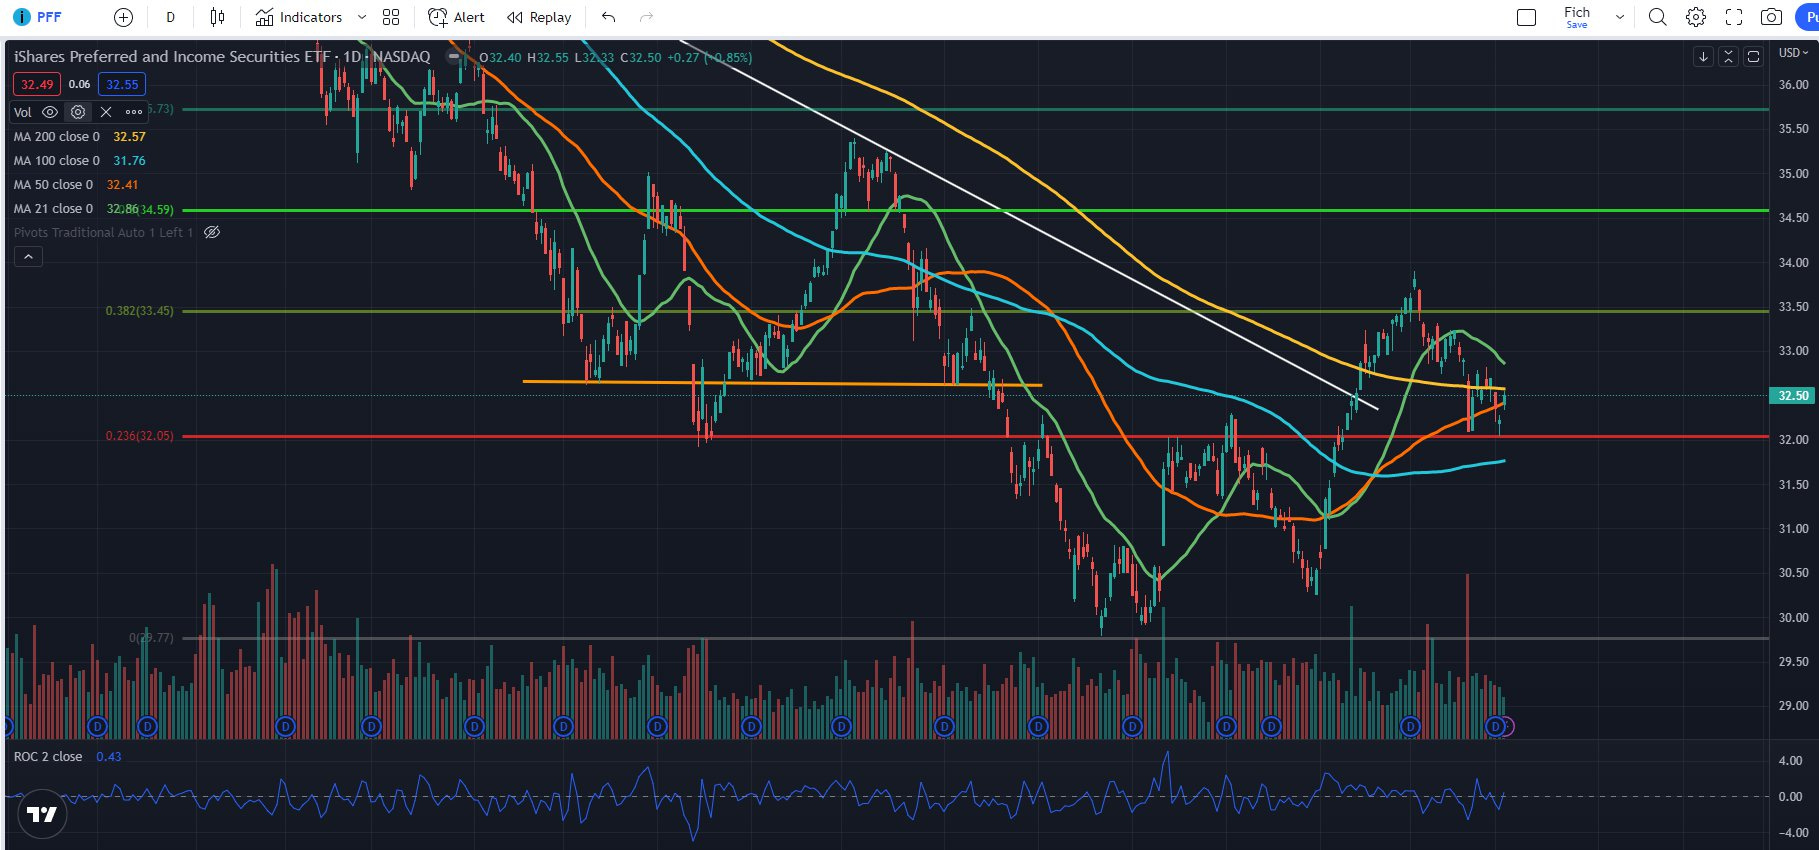
Task: Take a chart snapshot with camera icon
Action: [1771, 17]
